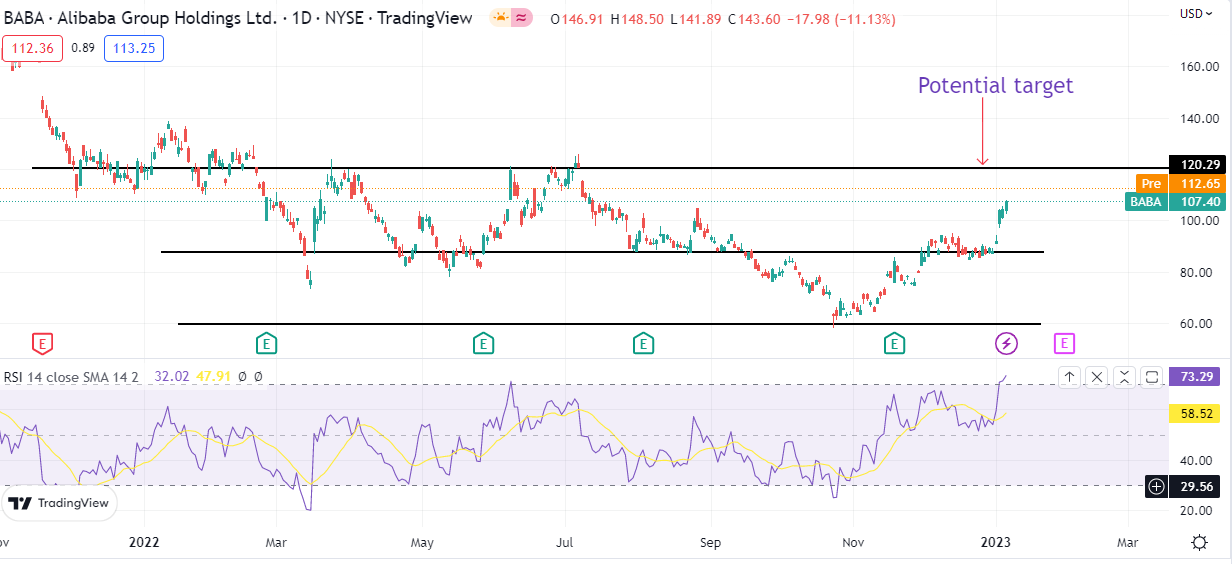This screenshot has width=1232, height=564.
Task: Click the 60.00 price axis label
Action: 1198,324
